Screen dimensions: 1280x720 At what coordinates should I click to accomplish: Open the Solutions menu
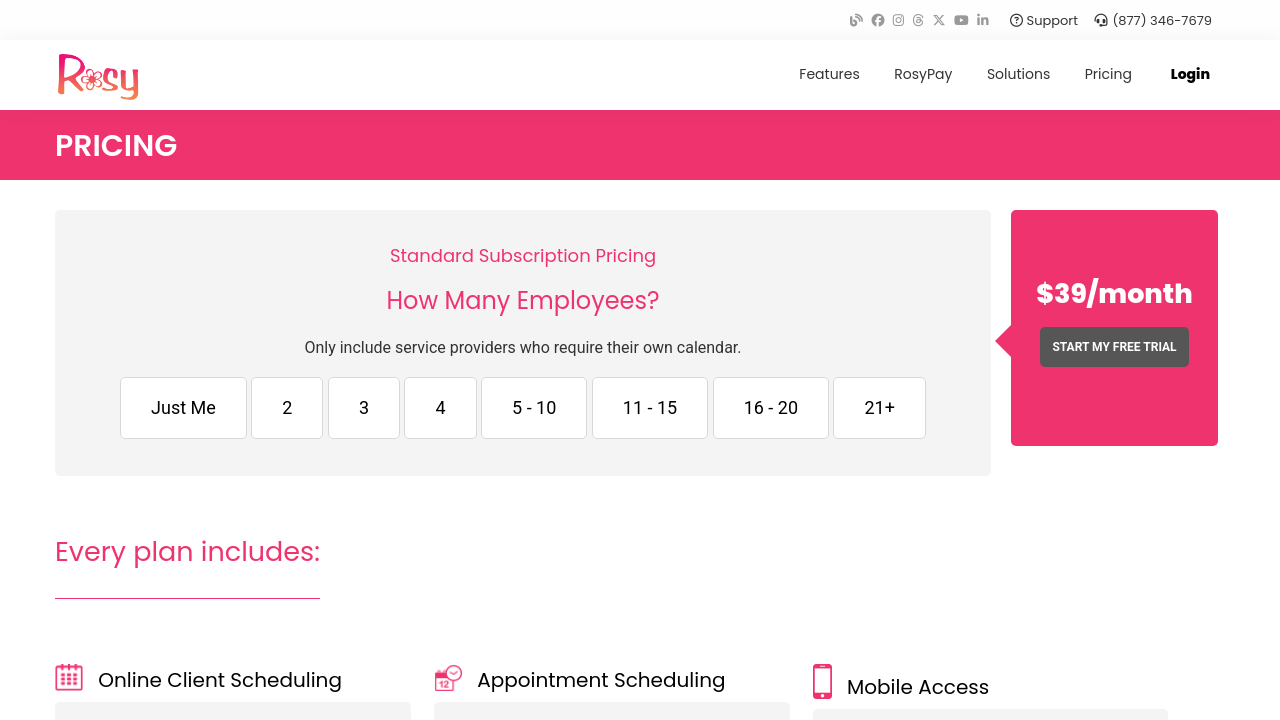(1018, 74)
